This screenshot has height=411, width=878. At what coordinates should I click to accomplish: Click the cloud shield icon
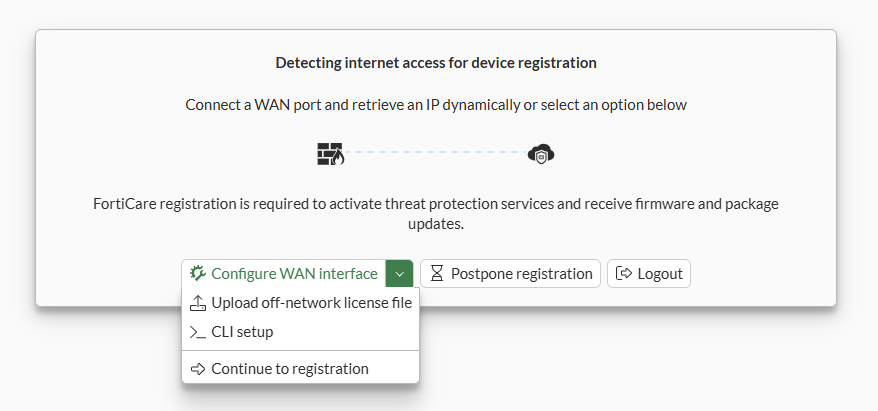click(541, 154)
